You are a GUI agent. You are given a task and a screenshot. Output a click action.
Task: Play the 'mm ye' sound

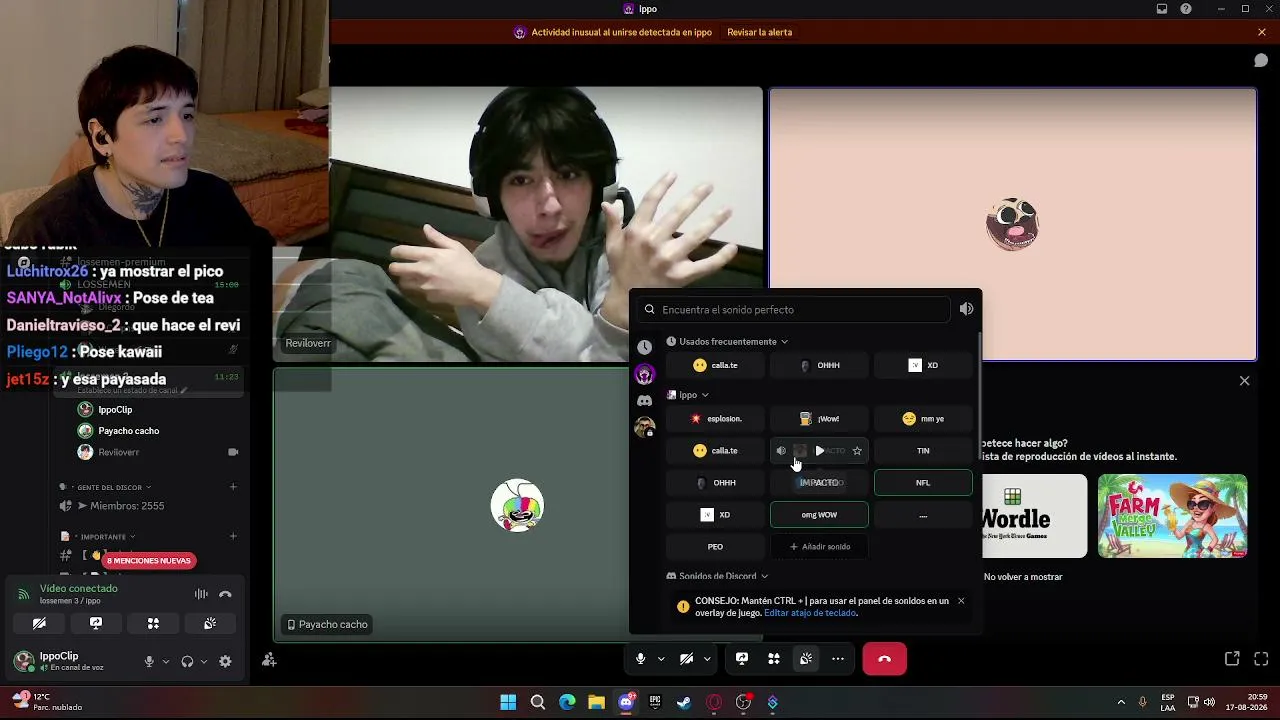[923, 419]
